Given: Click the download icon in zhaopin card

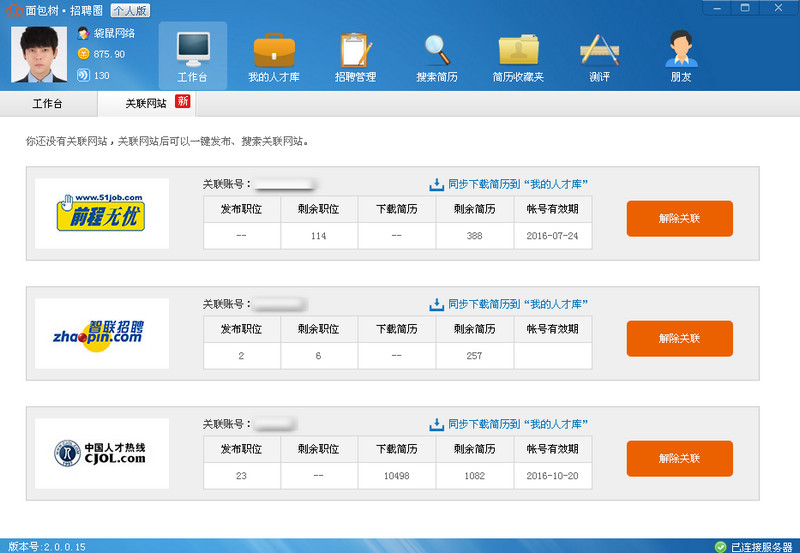Looking at the screenshot, I should 436,305.
